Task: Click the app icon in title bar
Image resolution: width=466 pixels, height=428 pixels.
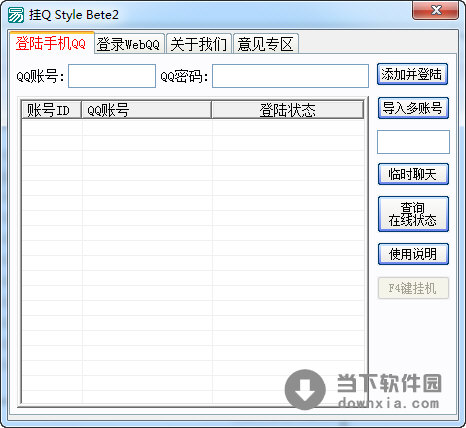Action: (16, 15)
